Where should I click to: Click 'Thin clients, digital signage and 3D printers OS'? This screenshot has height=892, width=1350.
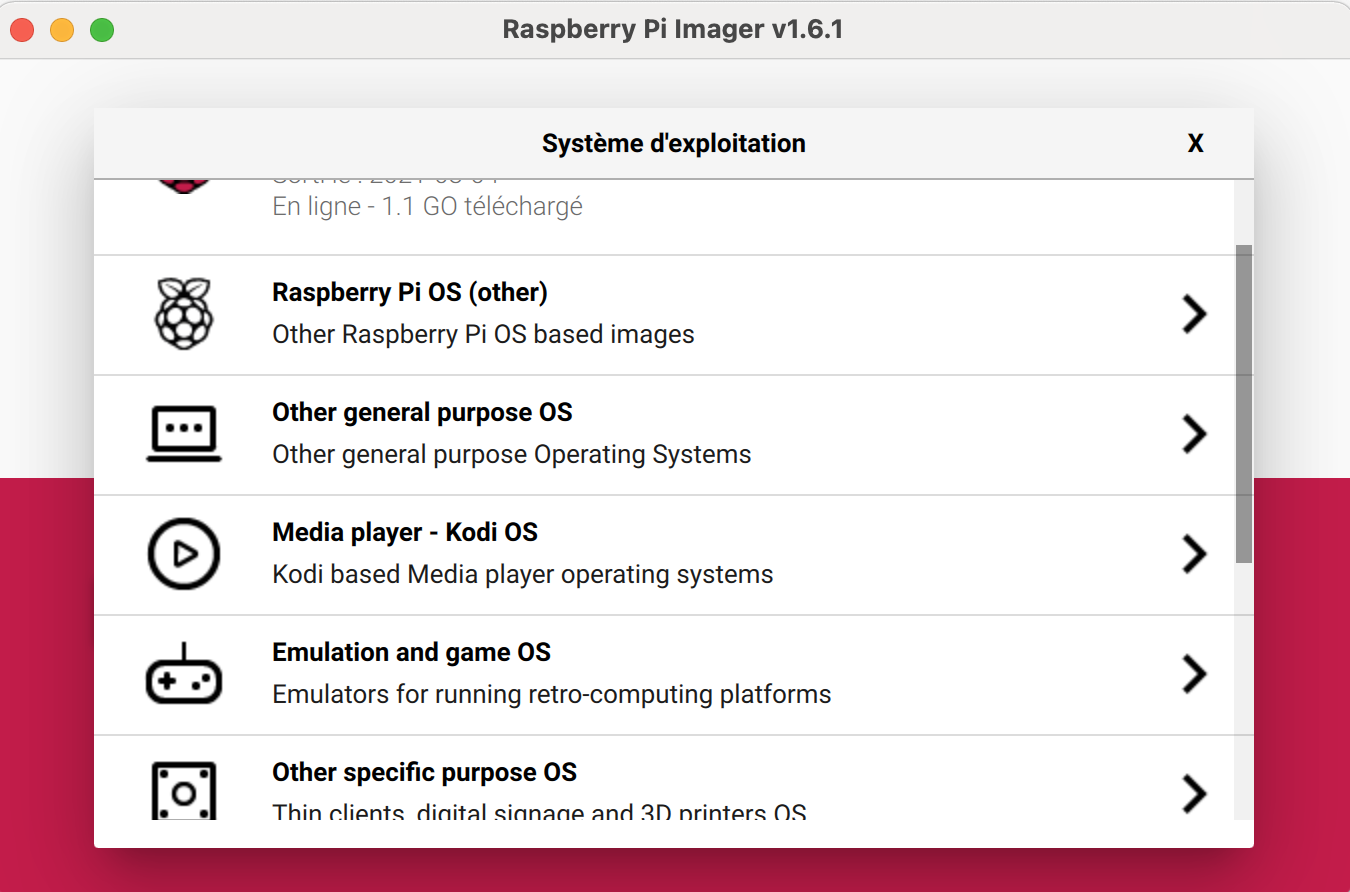[539, 812]
